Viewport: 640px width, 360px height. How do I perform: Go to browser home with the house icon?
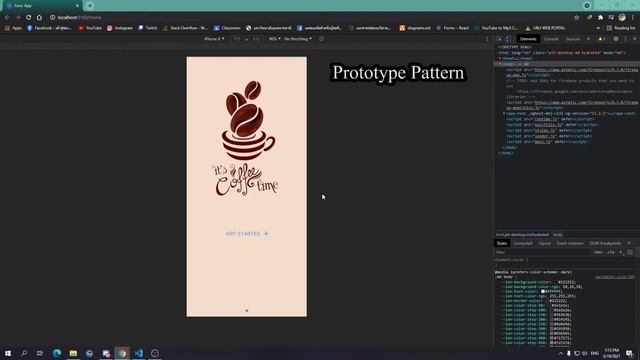39,18
